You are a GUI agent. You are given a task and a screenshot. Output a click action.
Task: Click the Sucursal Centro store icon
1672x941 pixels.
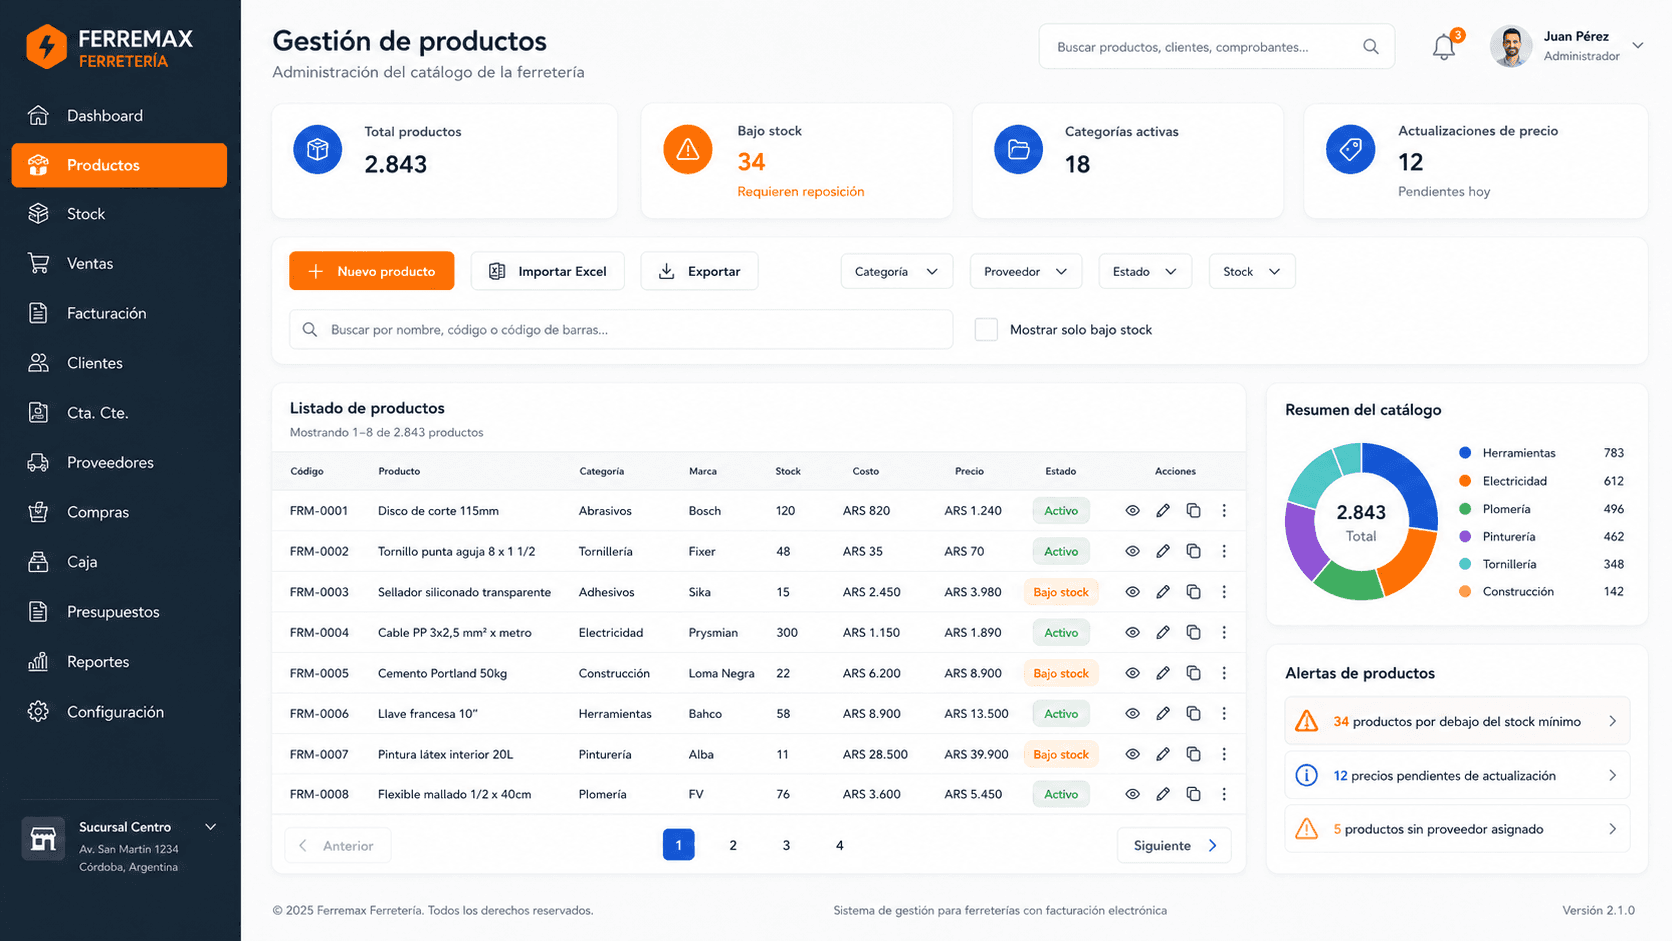(43, 839)
